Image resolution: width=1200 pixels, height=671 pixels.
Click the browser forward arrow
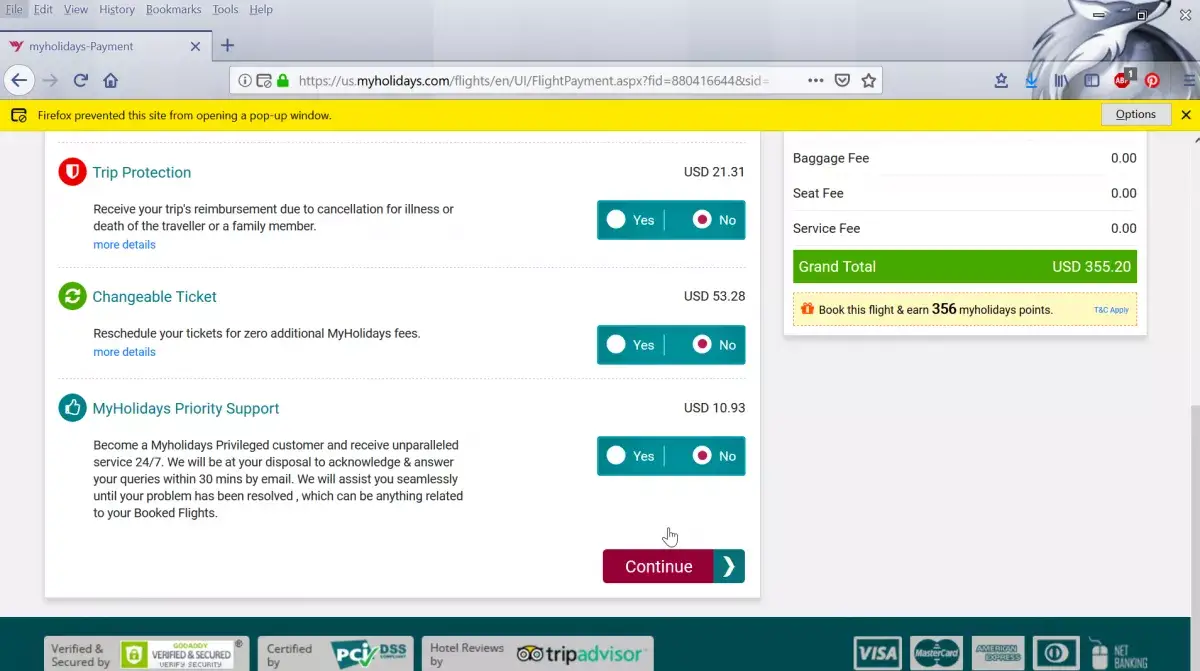click(50, 80)
